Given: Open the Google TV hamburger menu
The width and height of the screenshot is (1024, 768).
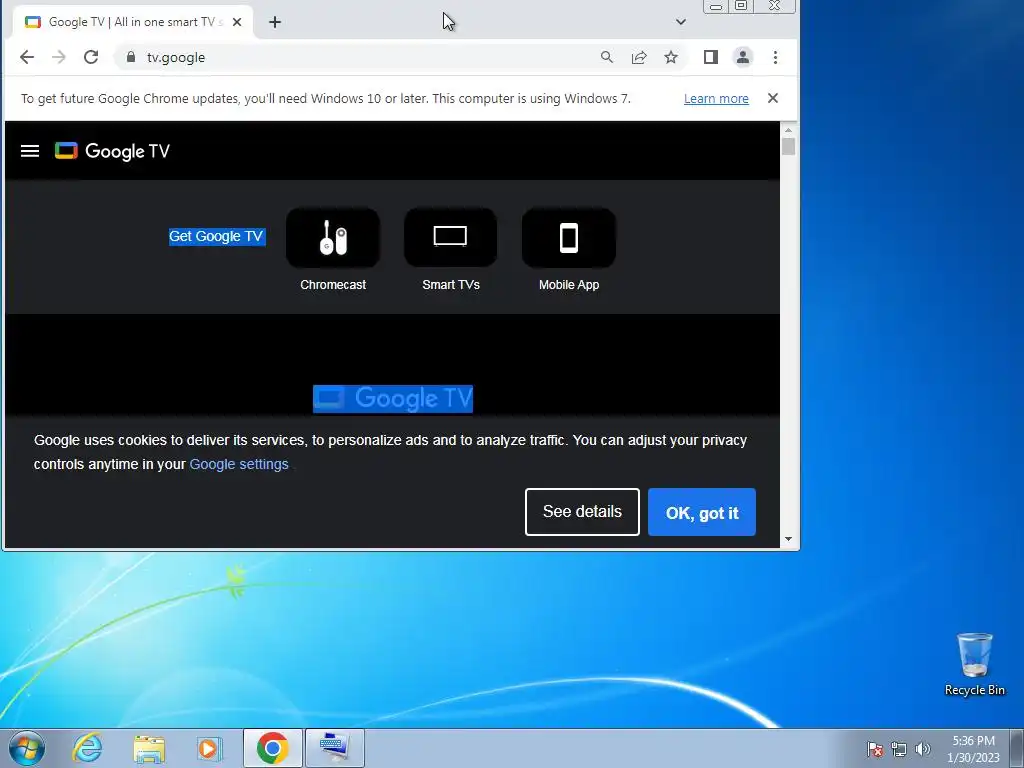Looking at the screenshot, I should [x=30, y=152].
